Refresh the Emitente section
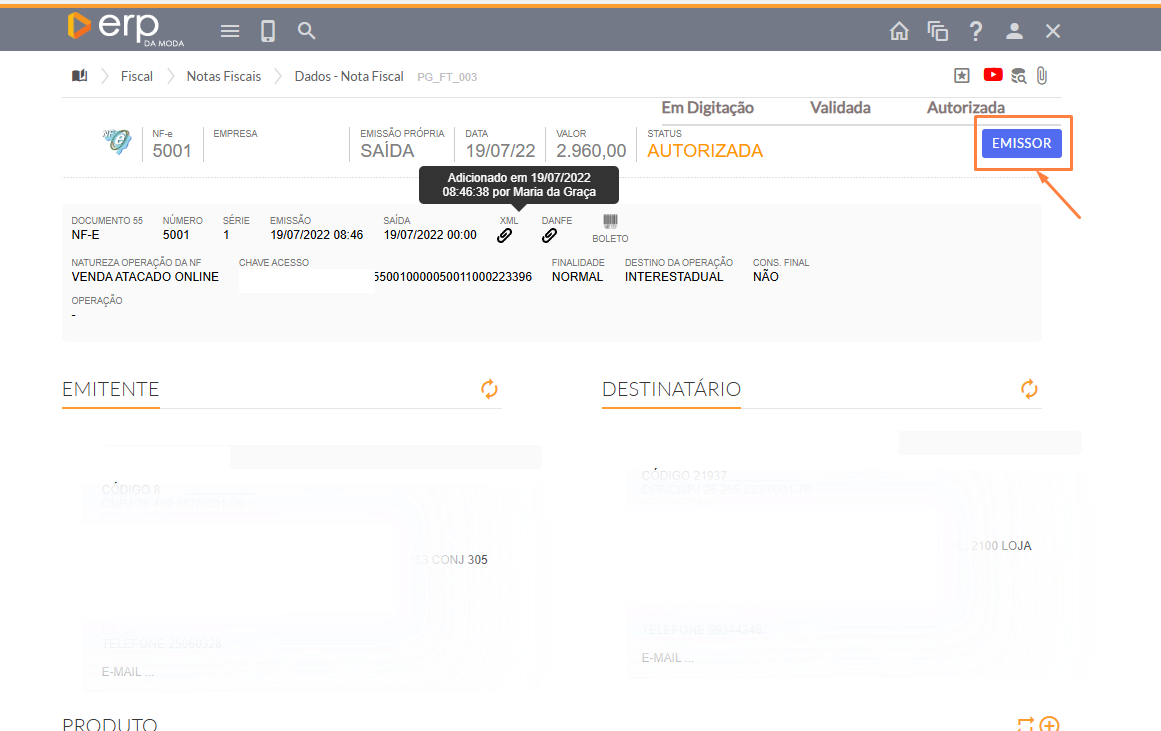This screenshot has width=1161, height=731. (x=489, y=389)
